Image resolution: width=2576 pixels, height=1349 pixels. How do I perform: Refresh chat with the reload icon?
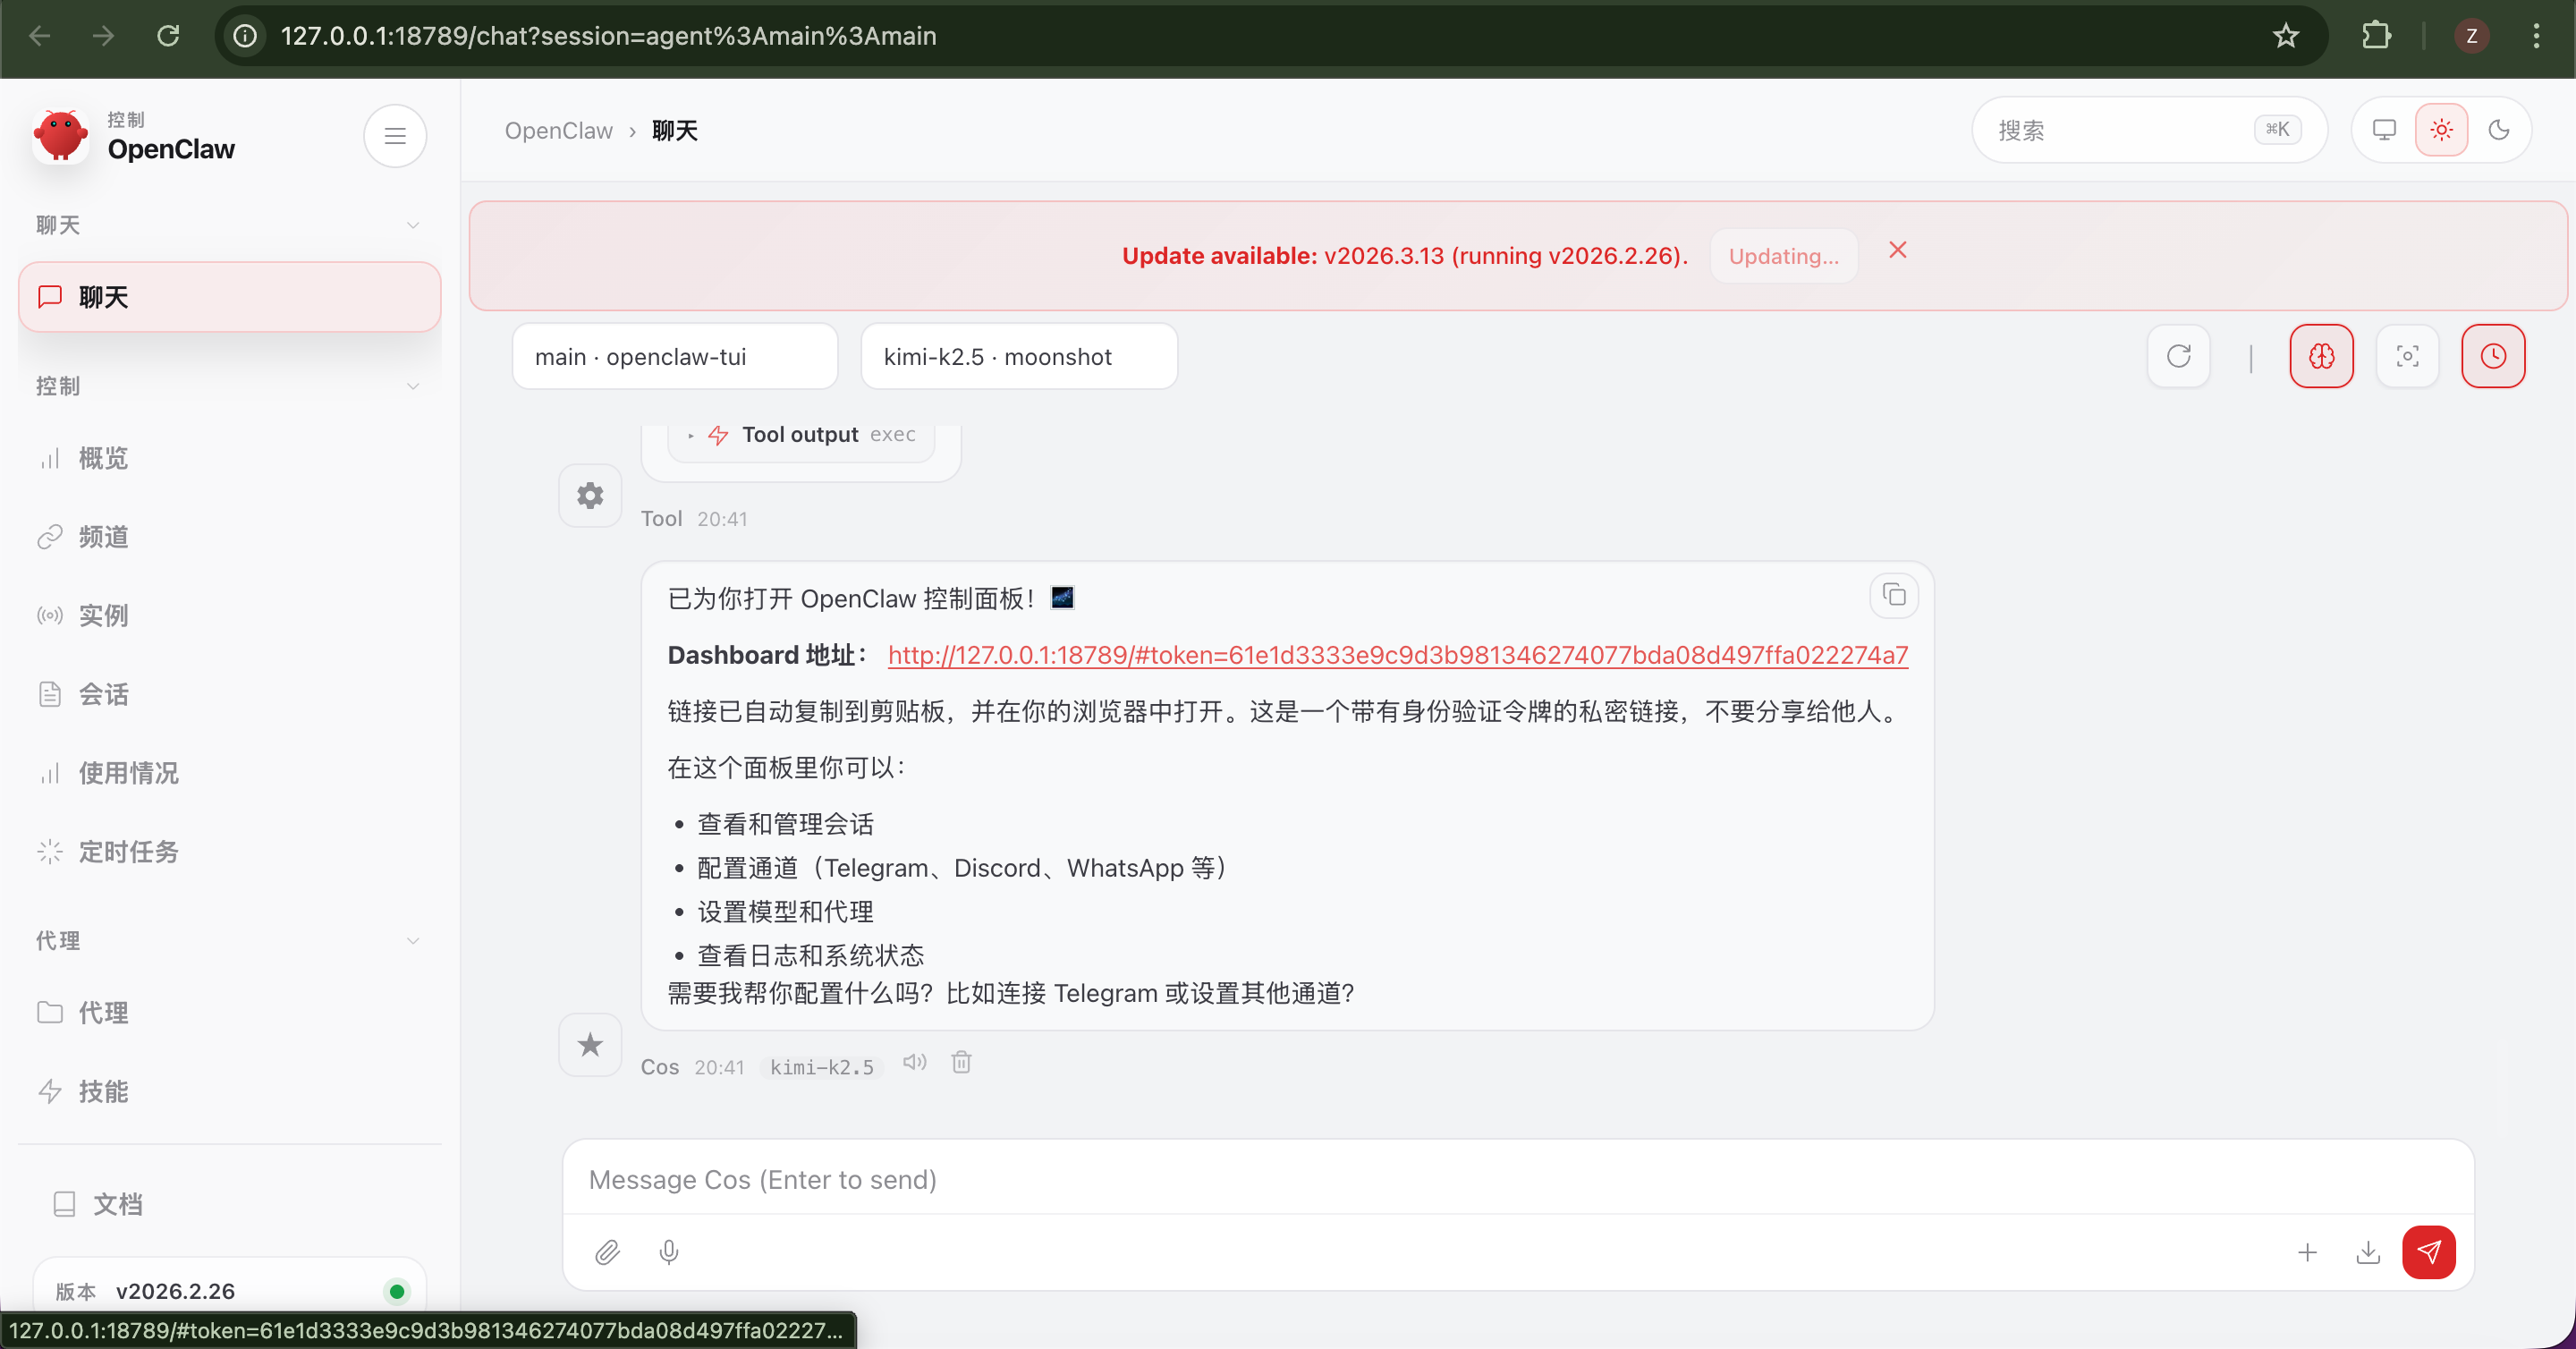[x=2178, y=356]
